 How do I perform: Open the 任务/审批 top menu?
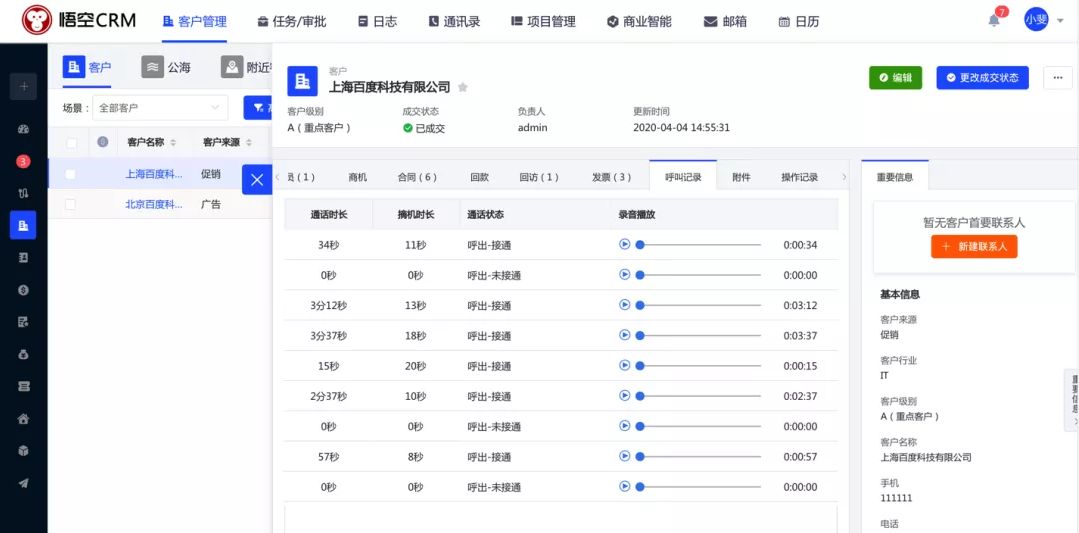coord(292,21)
